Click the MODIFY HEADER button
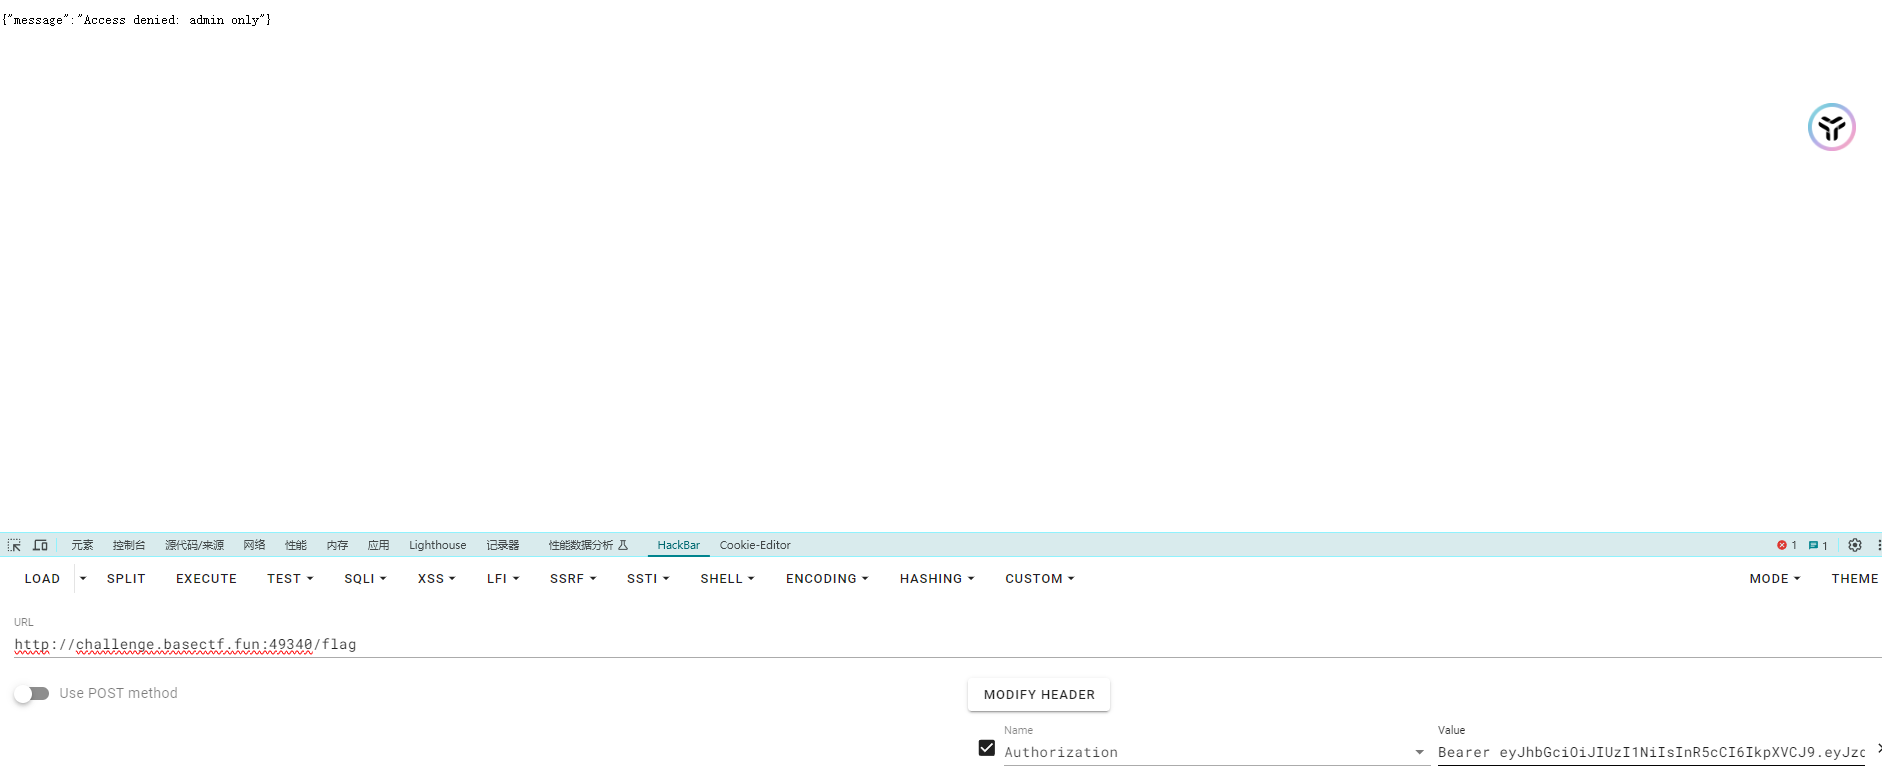The width and height of the screenshot is (1882, 766). tap(1038, 694)
